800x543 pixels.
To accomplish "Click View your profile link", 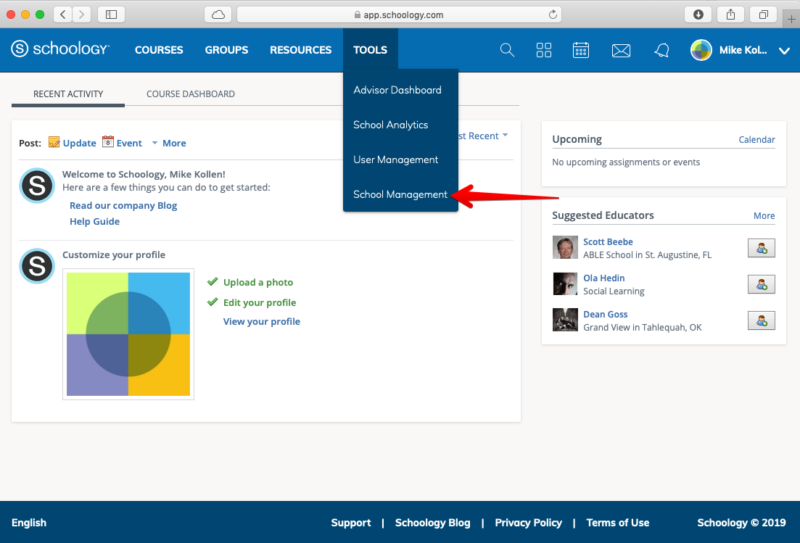I will 262,322.
